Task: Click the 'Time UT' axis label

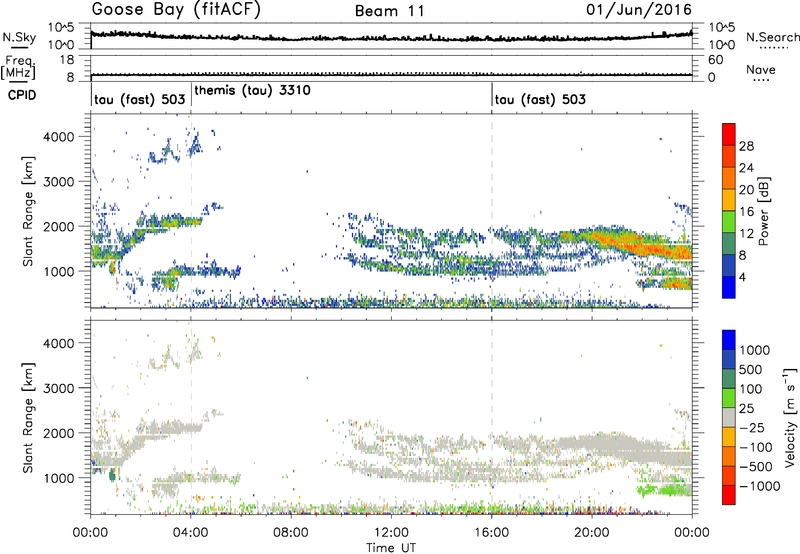Action: pyautogui.click(x=391, y=548)
